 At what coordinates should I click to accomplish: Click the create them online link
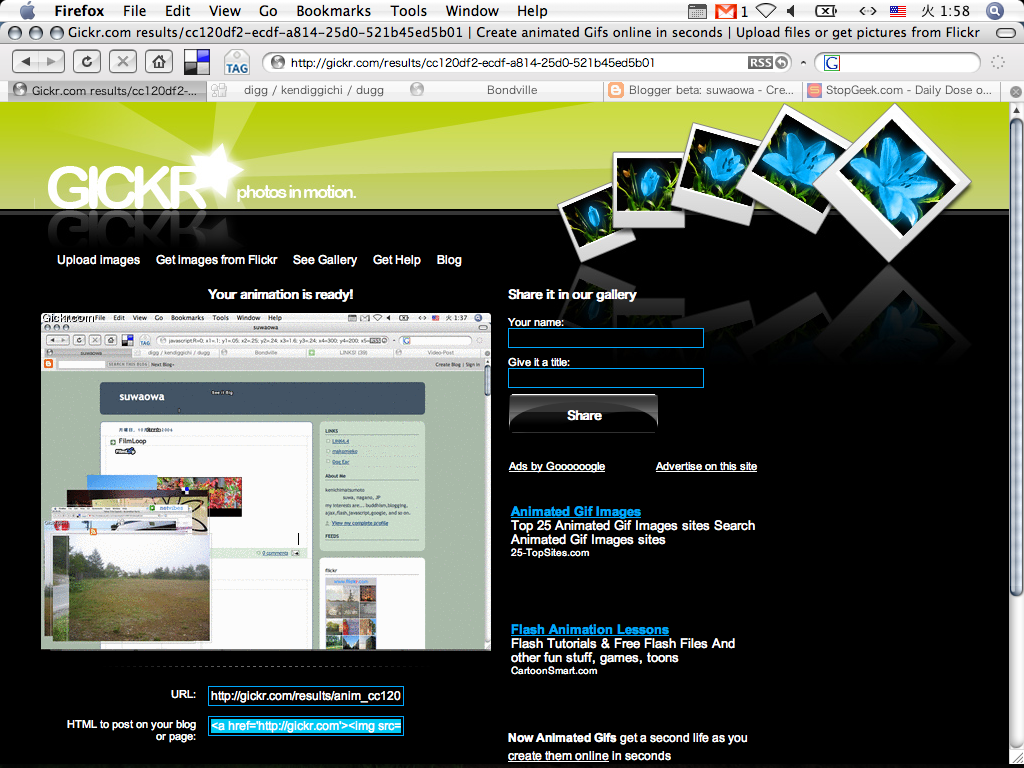click(x=558, y=756)
